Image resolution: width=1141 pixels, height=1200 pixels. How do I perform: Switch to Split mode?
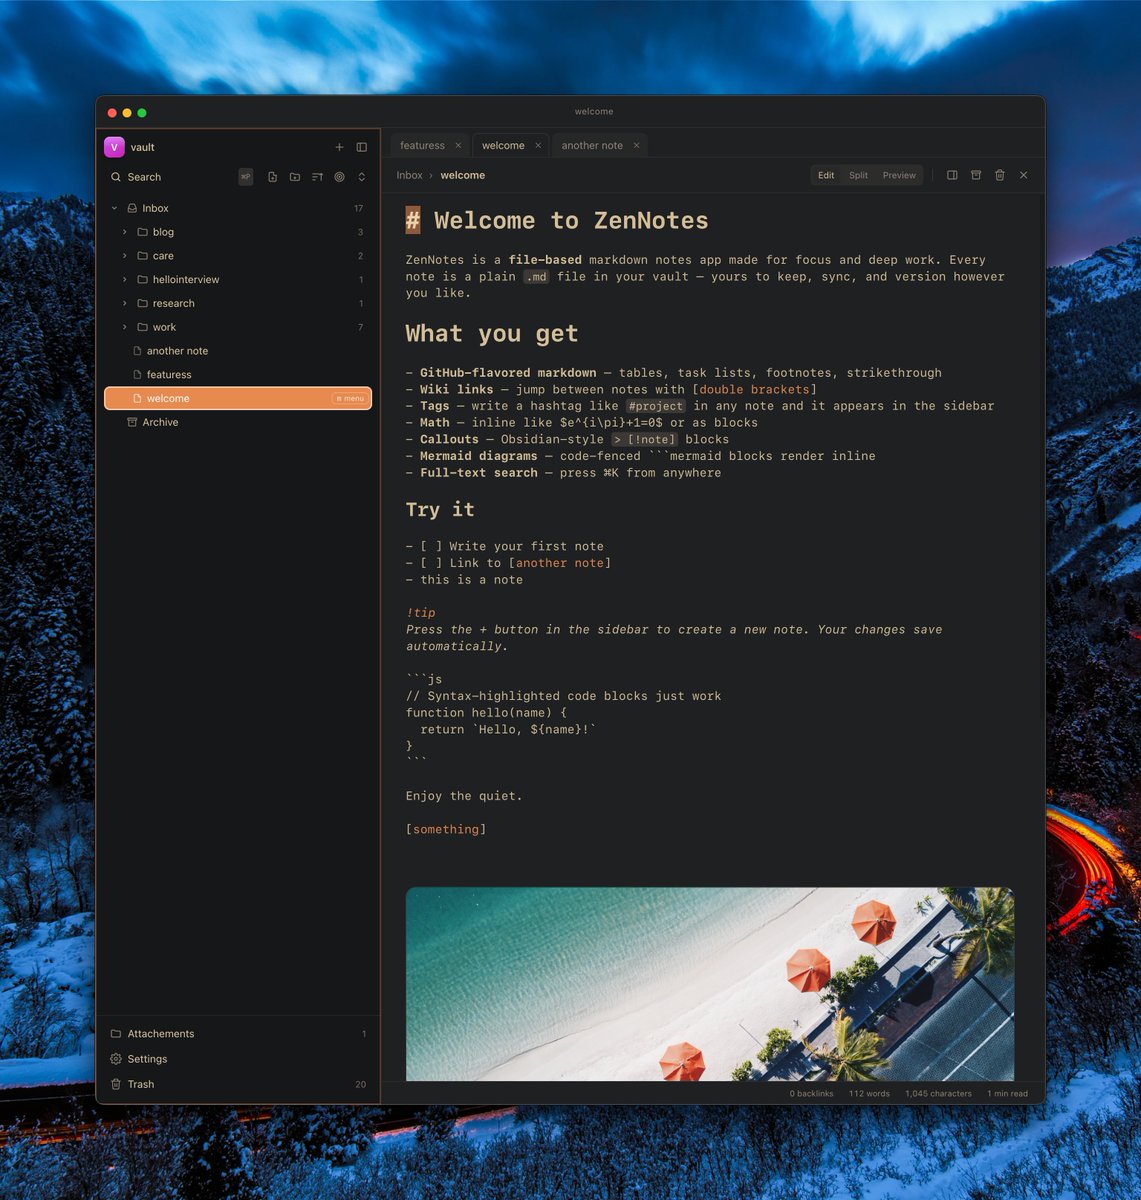click(858, 175)
